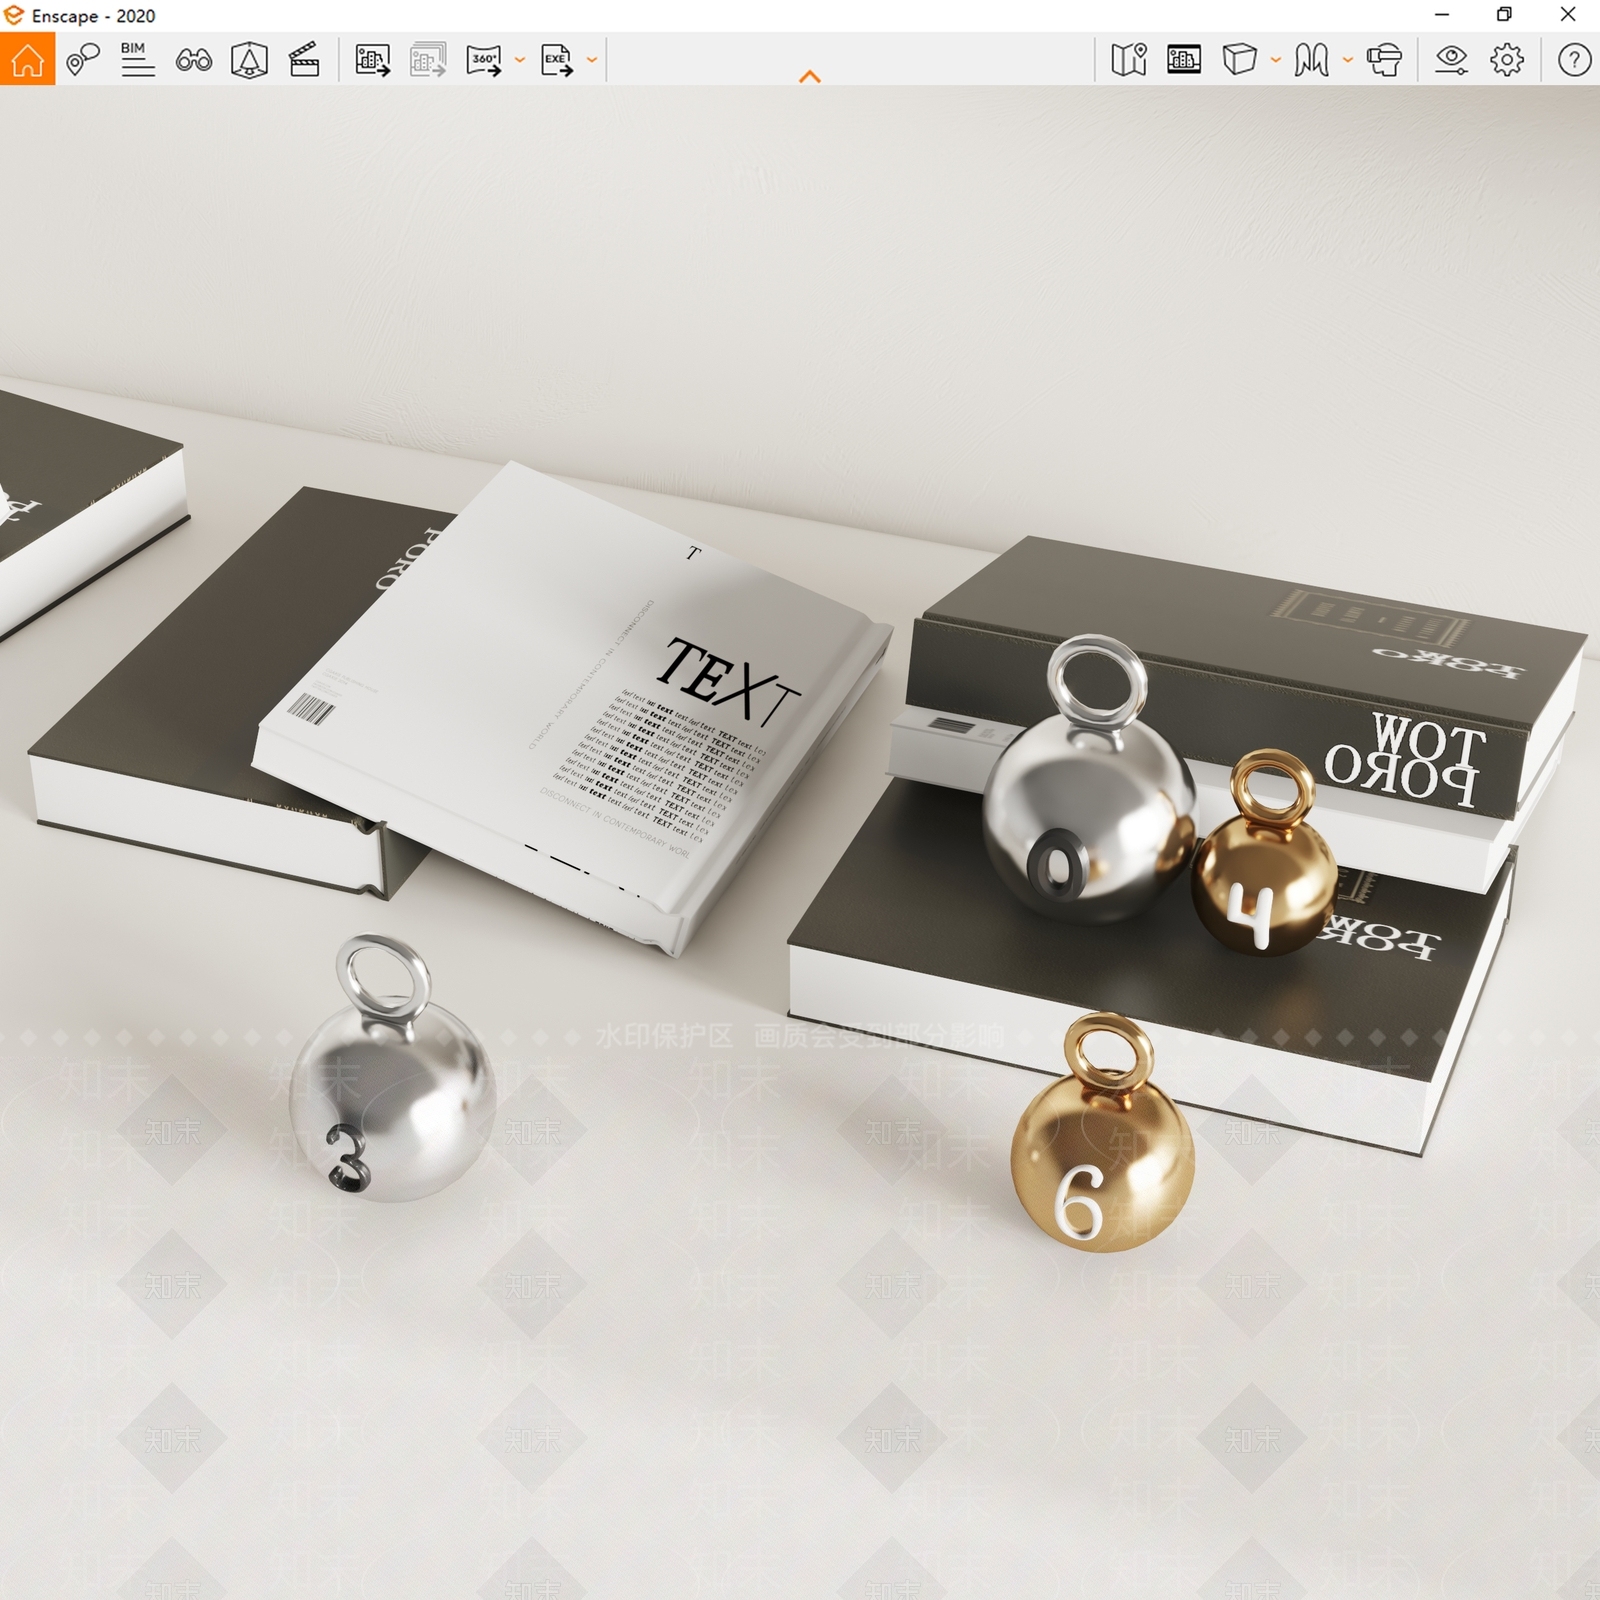The image size is (1600, 1600).
Task: Open the 360° panorama dropdown arrow
Action: tap(519, 60)
